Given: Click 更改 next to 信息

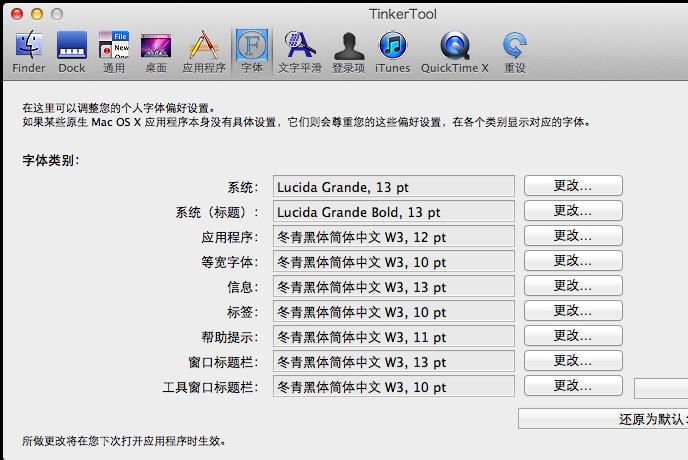Looking at the screenshot, I should click(573, 286).
